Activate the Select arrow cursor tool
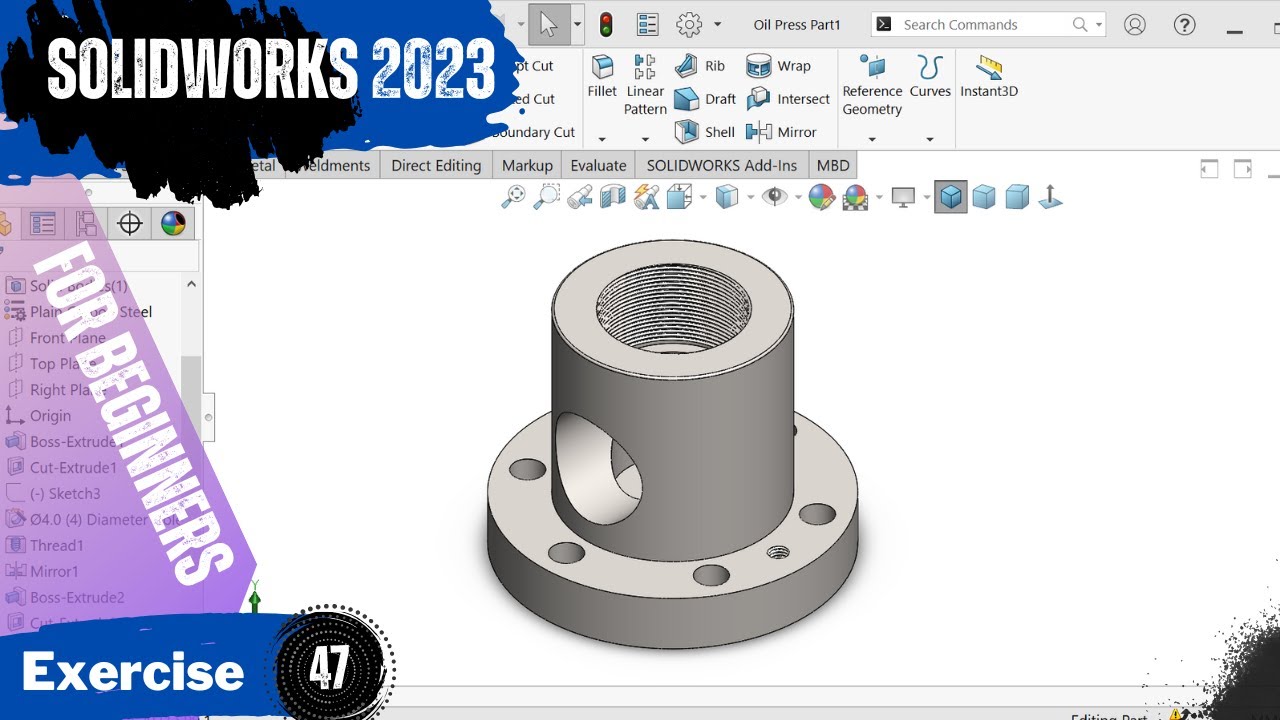The image size is (1280, 720). pos(548,24)
